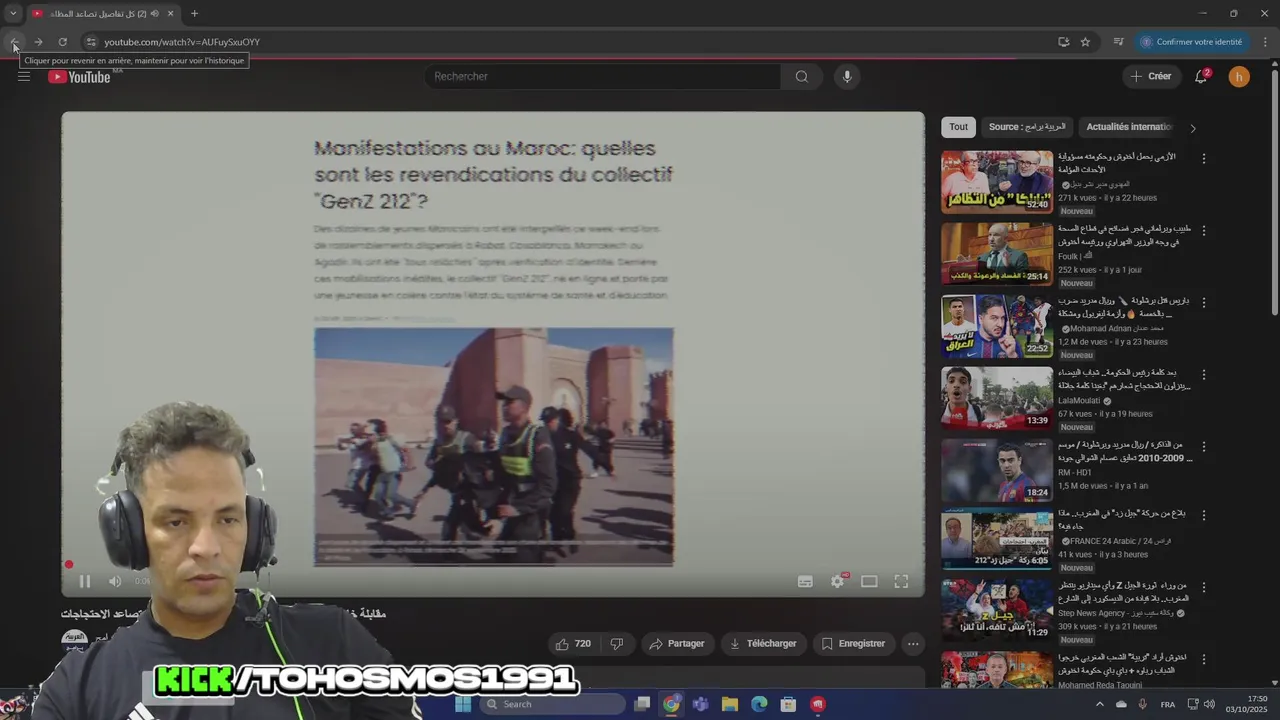Open the 13:39 LalaMoulati video thumbnail
This screenshot has width=1280, height=720.
tap(997, 398)
